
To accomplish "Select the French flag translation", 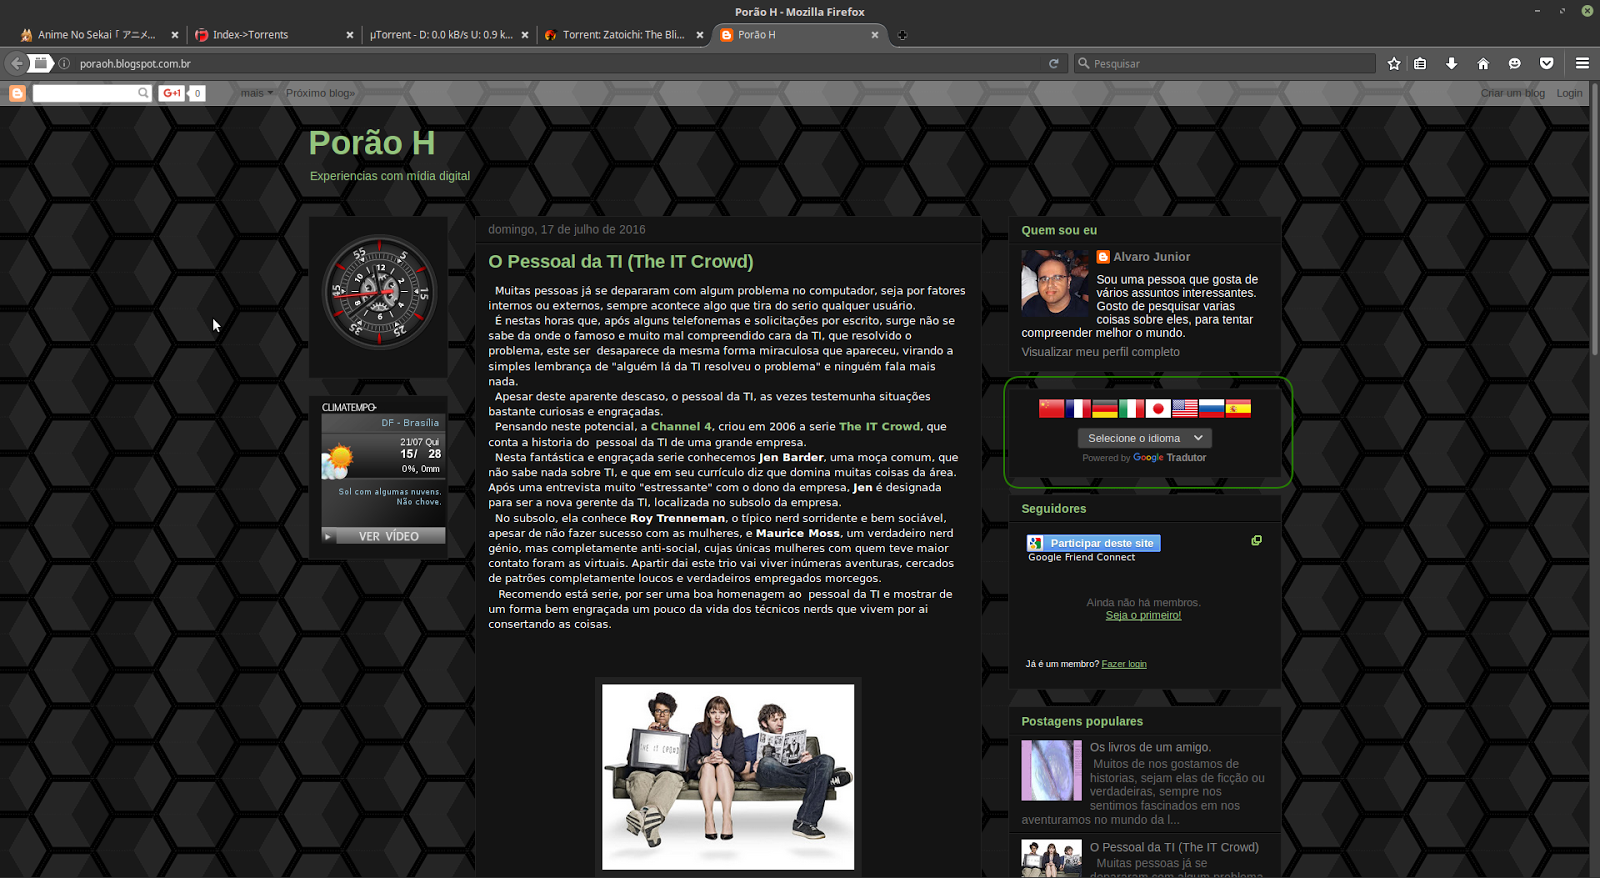I will [1078, 408].
